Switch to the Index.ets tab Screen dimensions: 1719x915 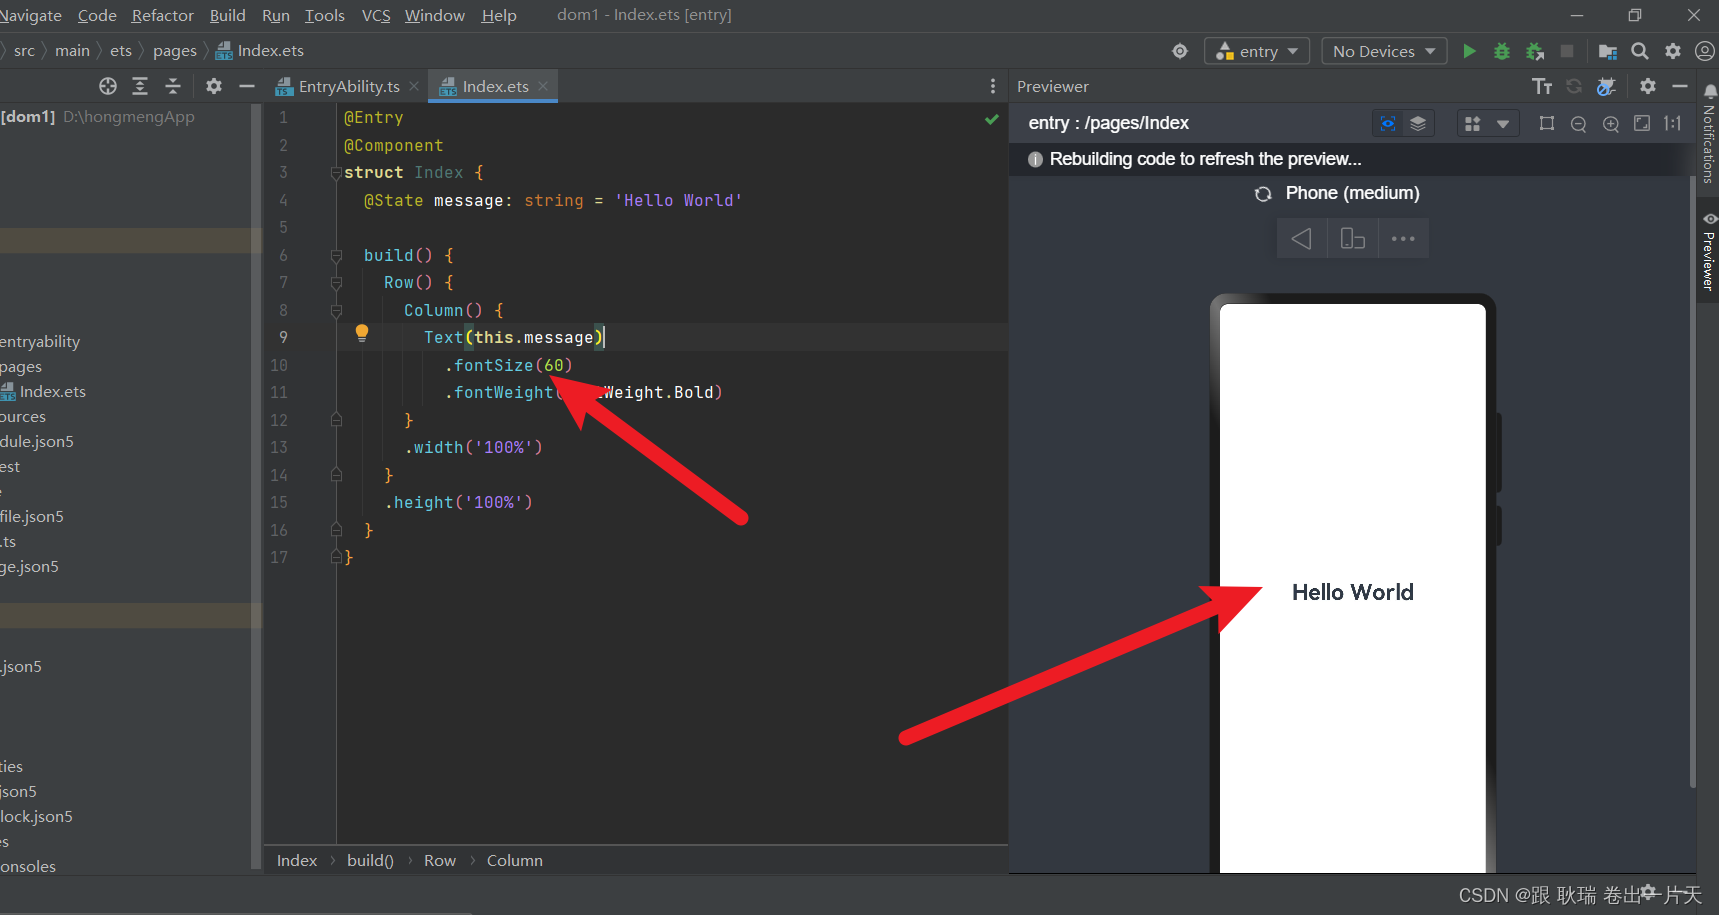pos(494,86)
